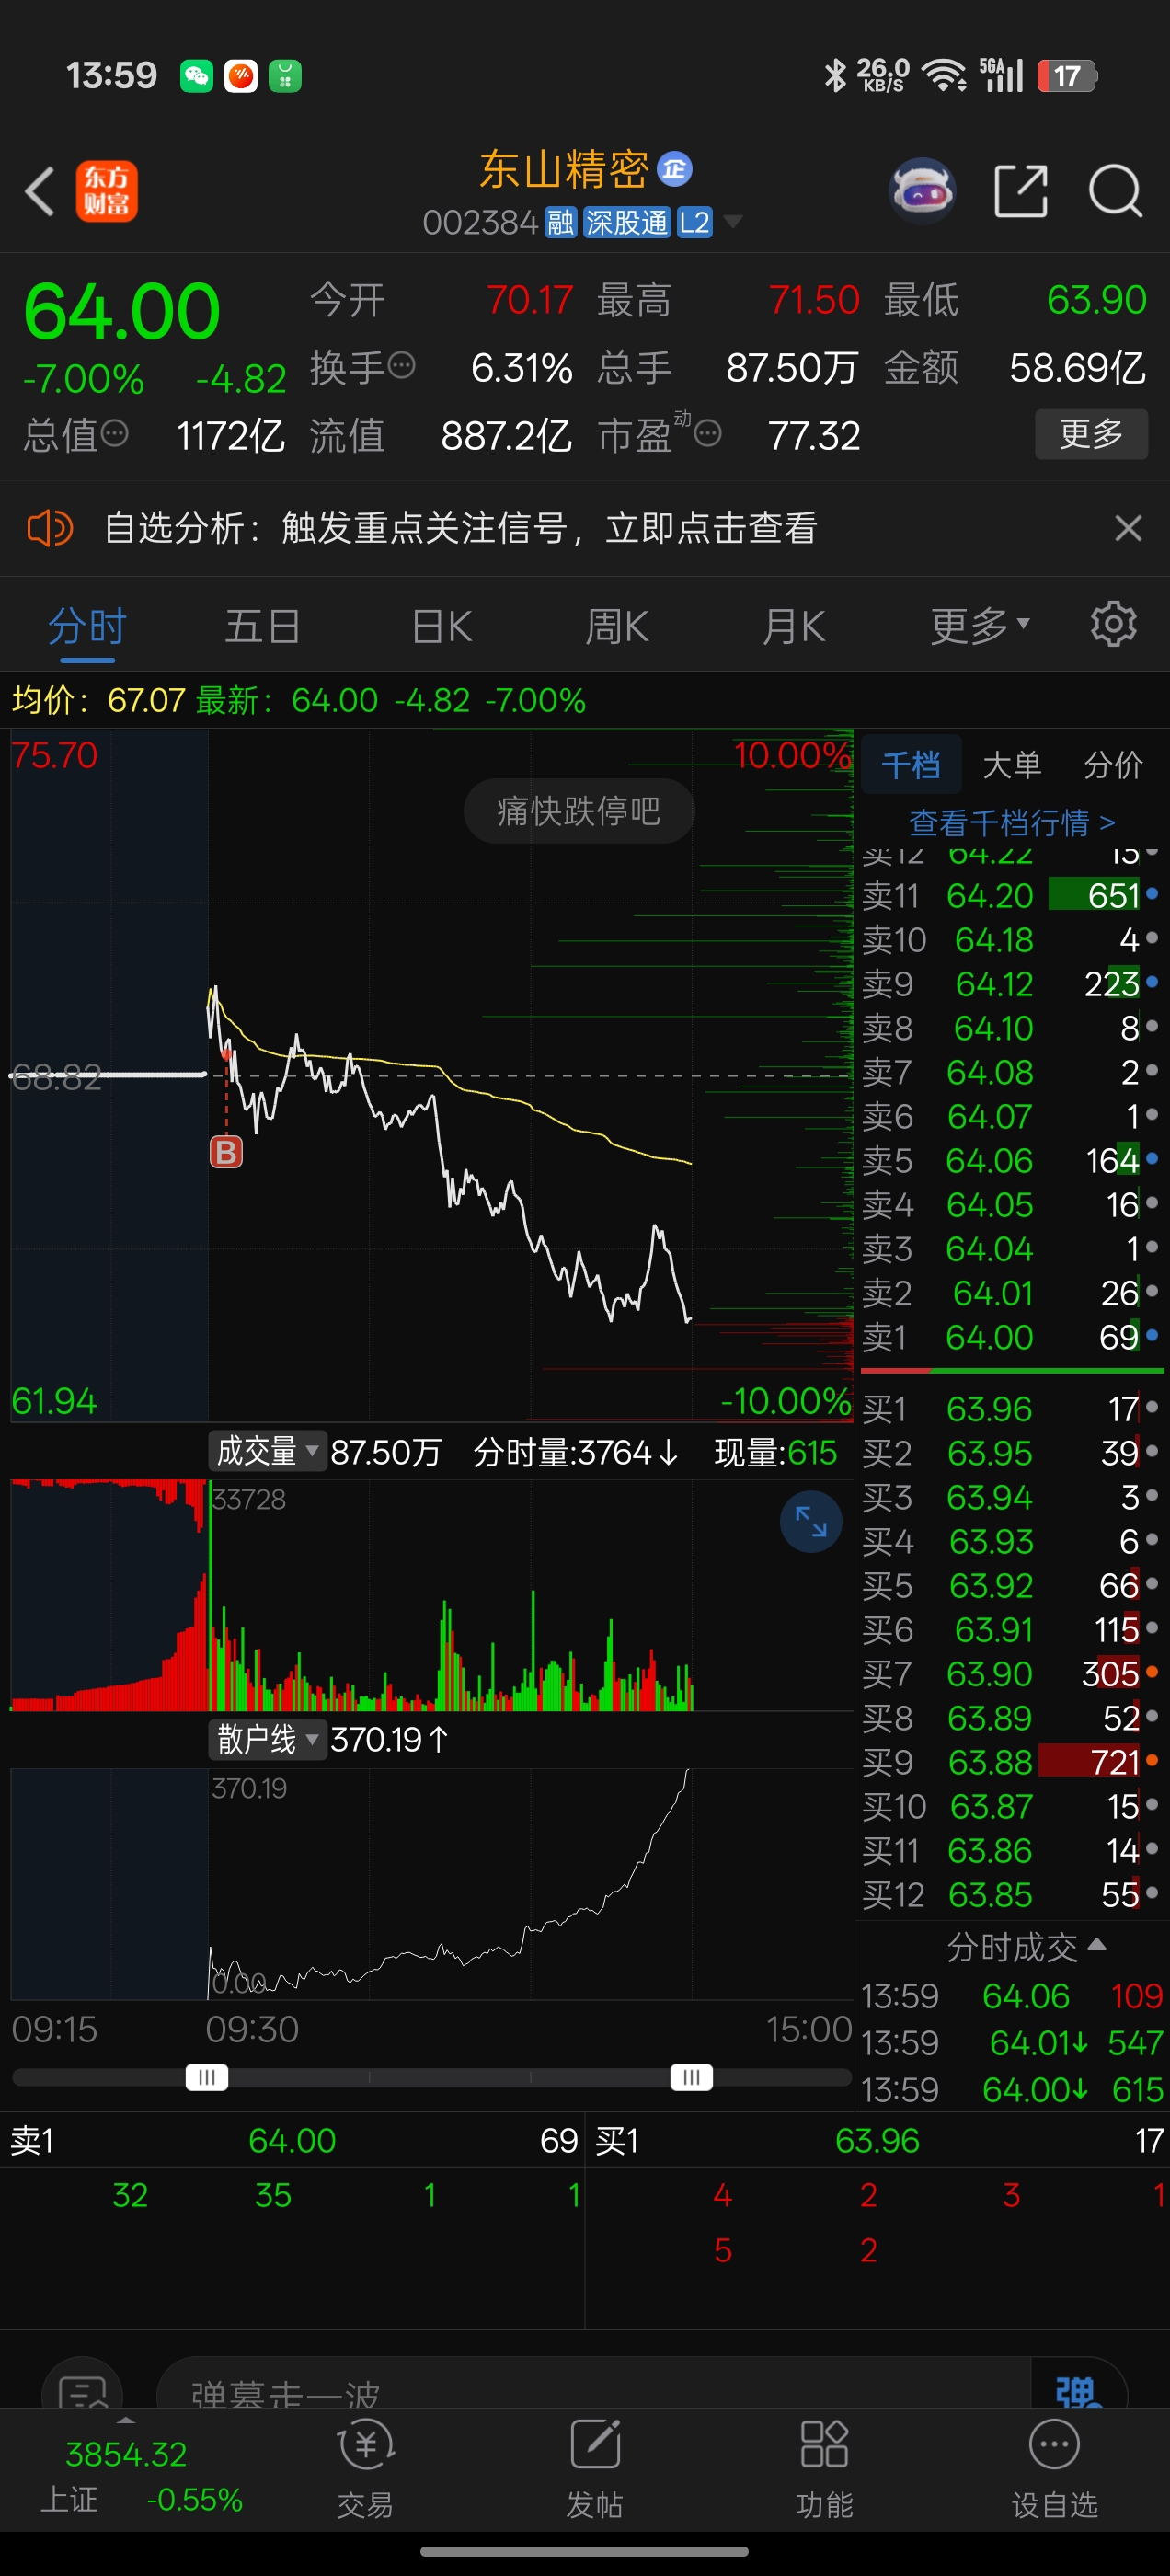Tap the 融 margin badge
The width and height of the screenshot is (1170, 2576).
tap(560, 222)
